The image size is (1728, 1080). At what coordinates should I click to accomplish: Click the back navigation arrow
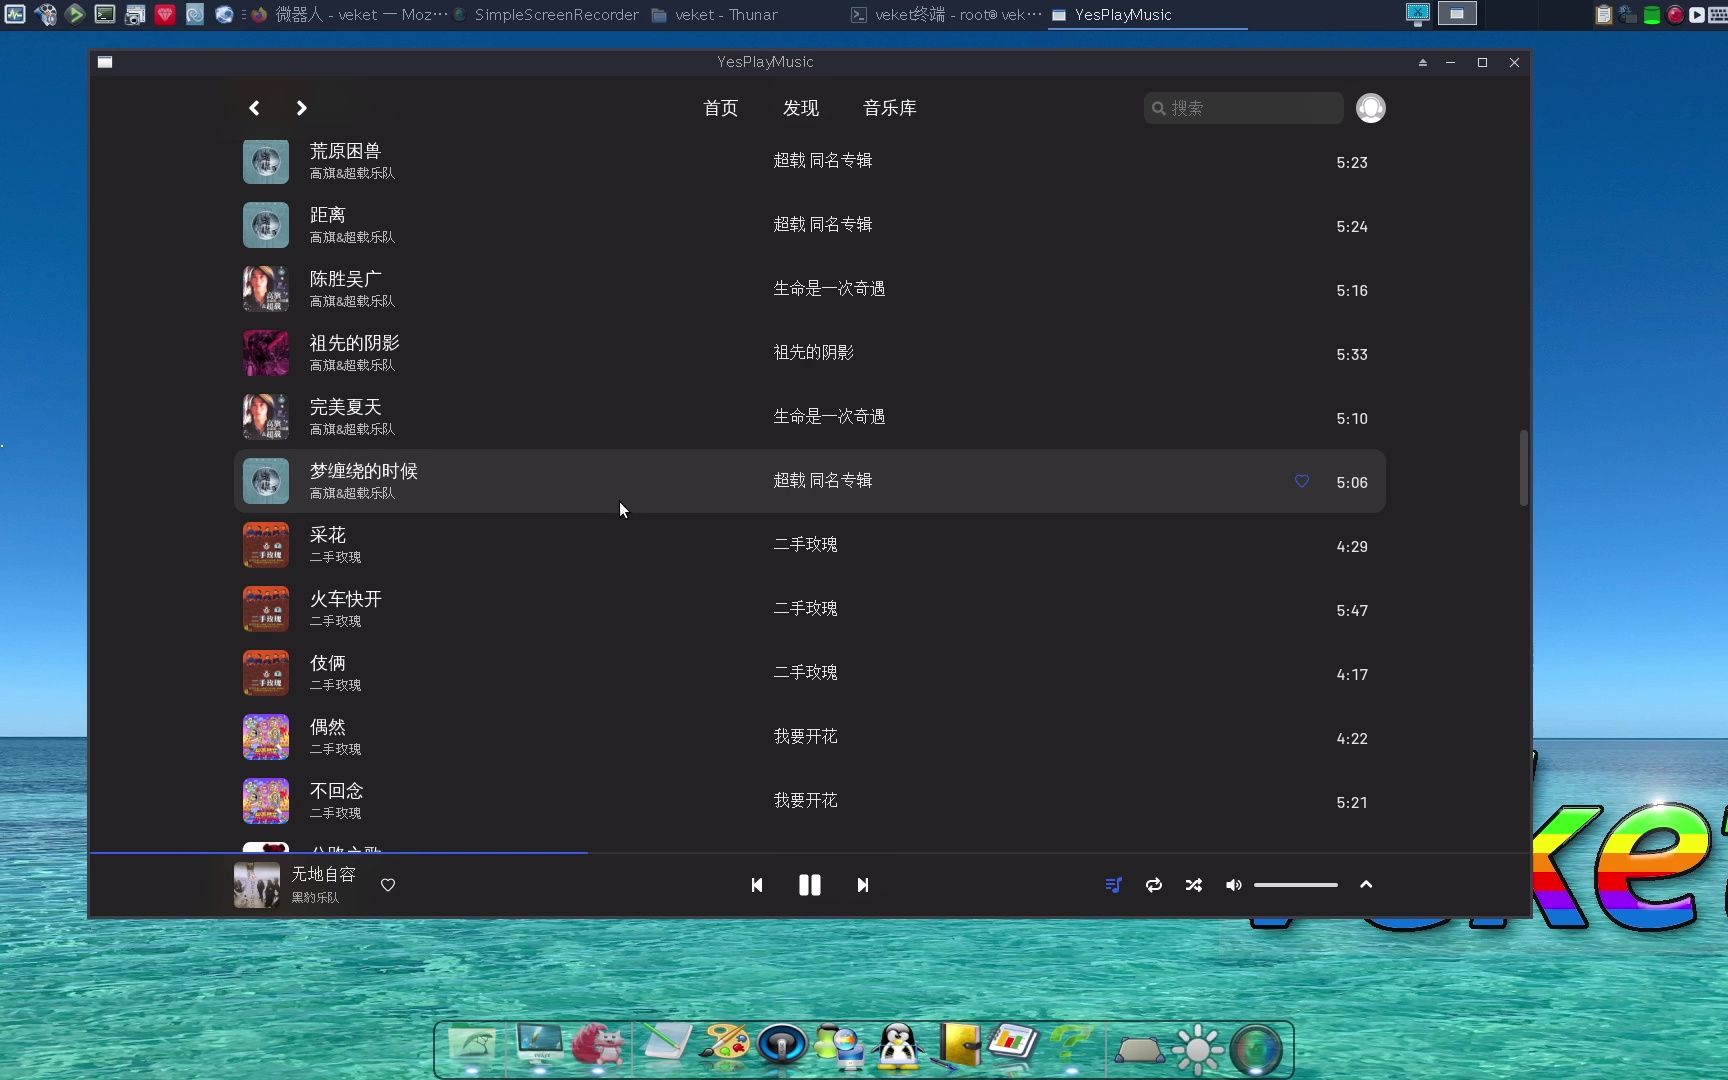click(254, 107)
